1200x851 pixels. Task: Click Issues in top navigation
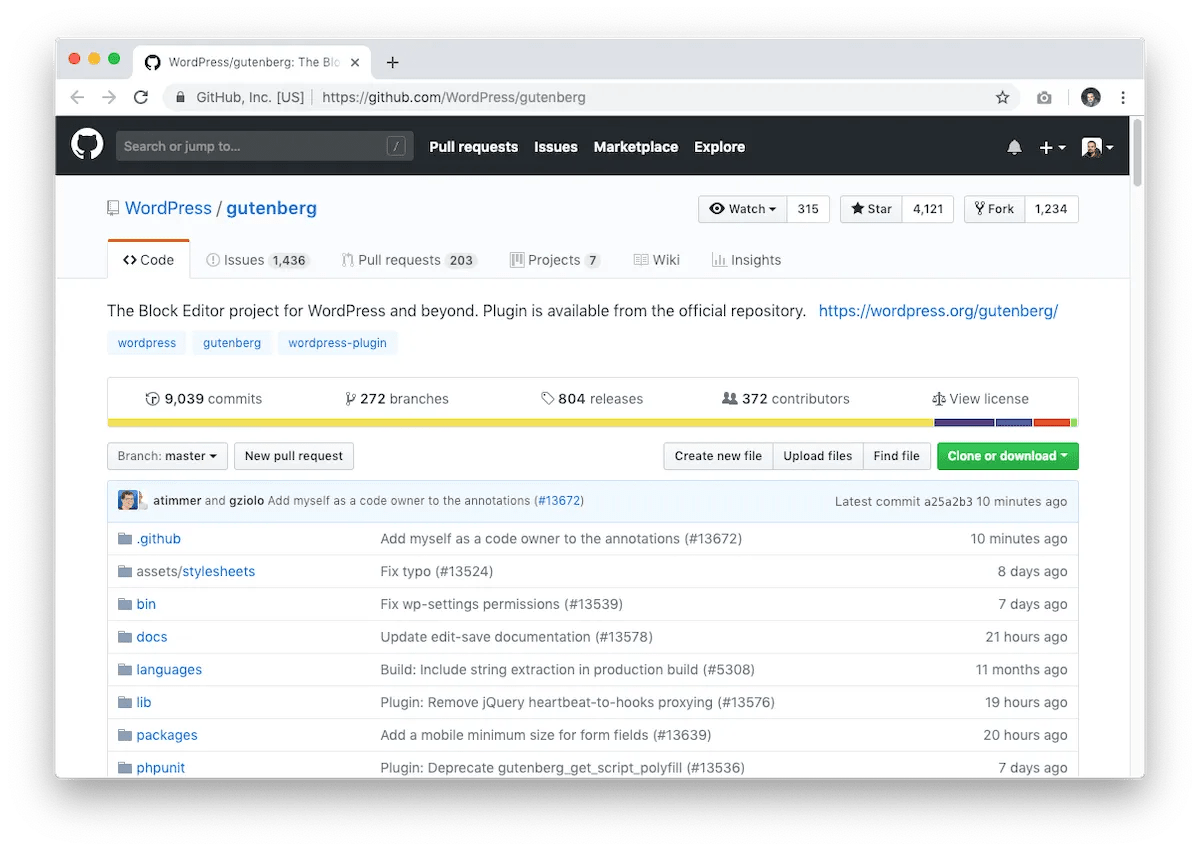tap(556, 147)
